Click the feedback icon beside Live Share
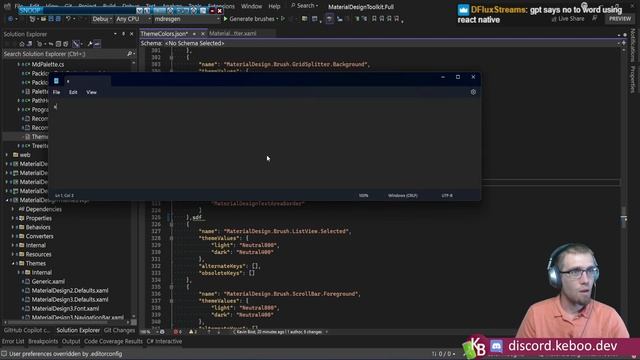The width and height of the screenshot is (640, 360). 595,19
